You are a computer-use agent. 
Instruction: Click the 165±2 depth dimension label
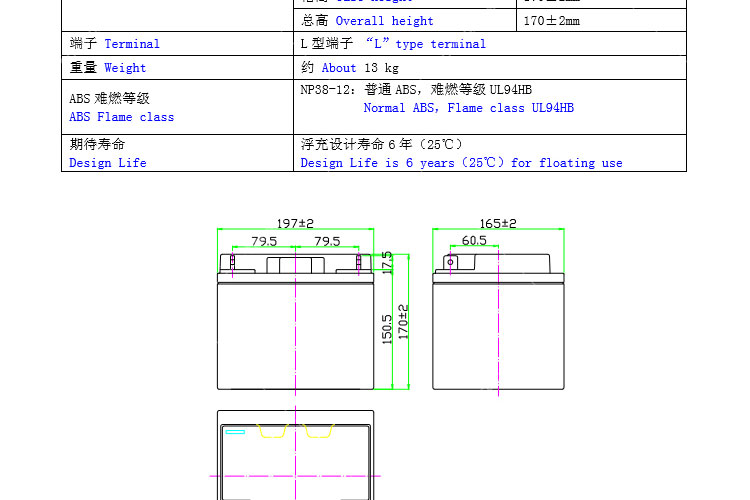497,223
